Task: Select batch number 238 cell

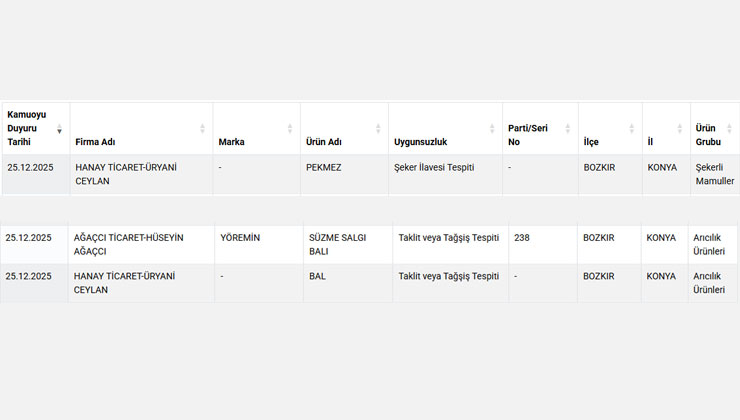Action: click(522, 238)
